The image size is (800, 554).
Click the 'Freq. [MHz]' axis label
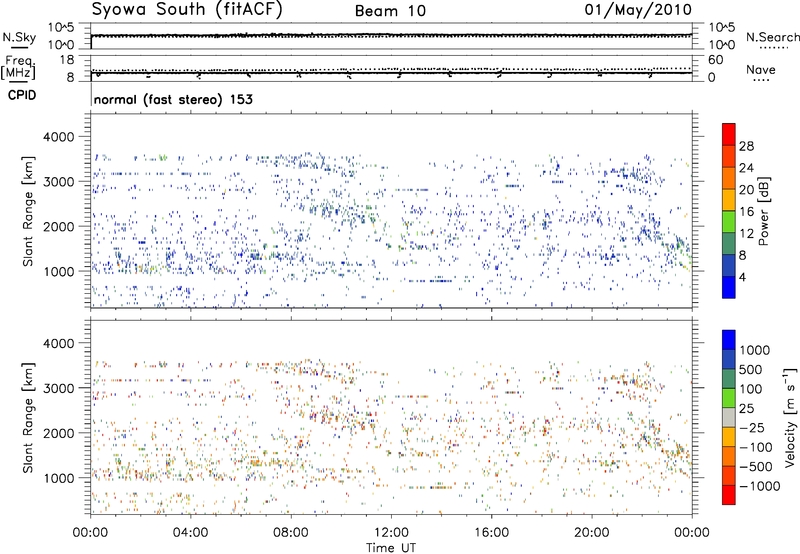point(19,68)
